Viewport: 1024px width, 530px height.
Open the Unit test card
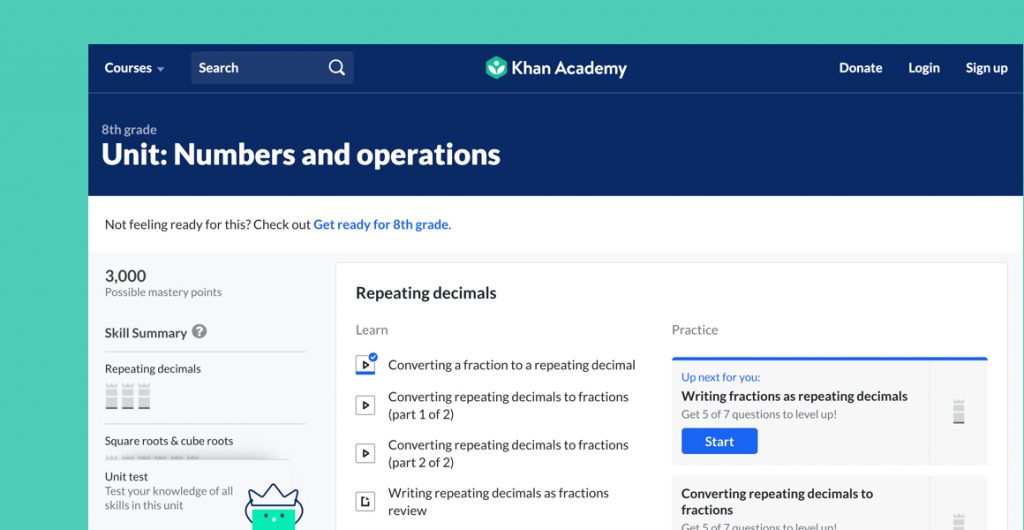(x=198, y=495)
